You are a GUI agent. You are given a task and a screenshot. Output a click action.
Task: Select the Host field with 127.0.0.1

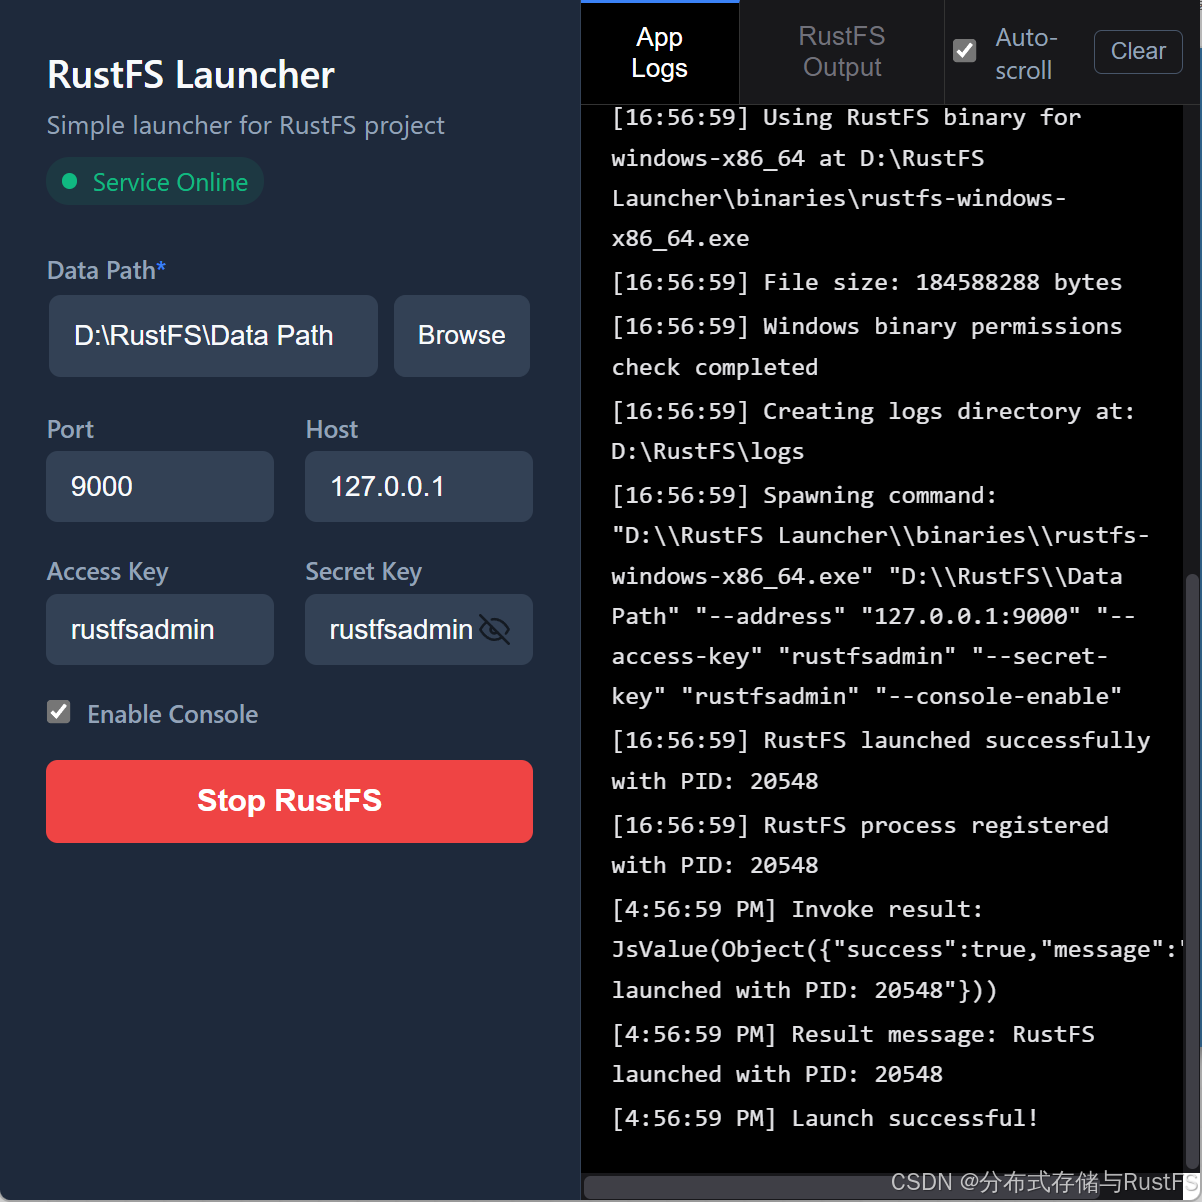pyautogui.click(x=419, y=487)
